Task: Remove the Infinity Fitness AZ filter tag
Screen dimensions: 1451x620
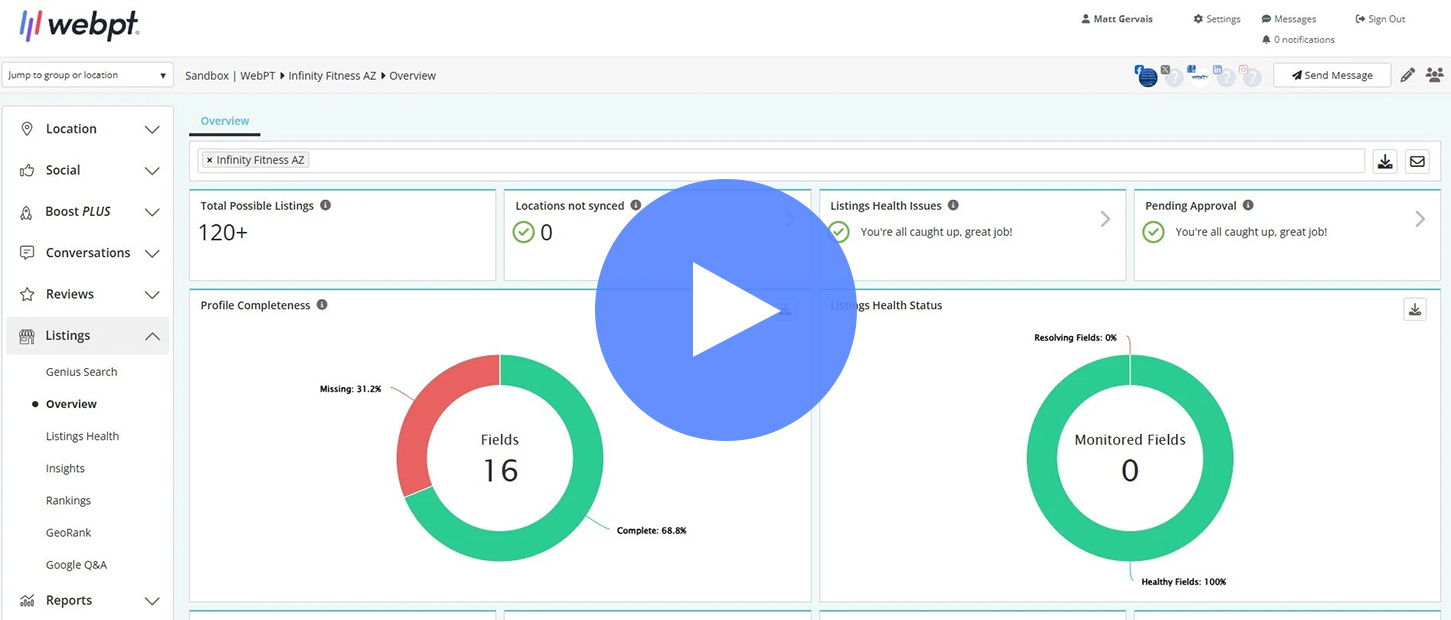Action: tap(209, 160)
